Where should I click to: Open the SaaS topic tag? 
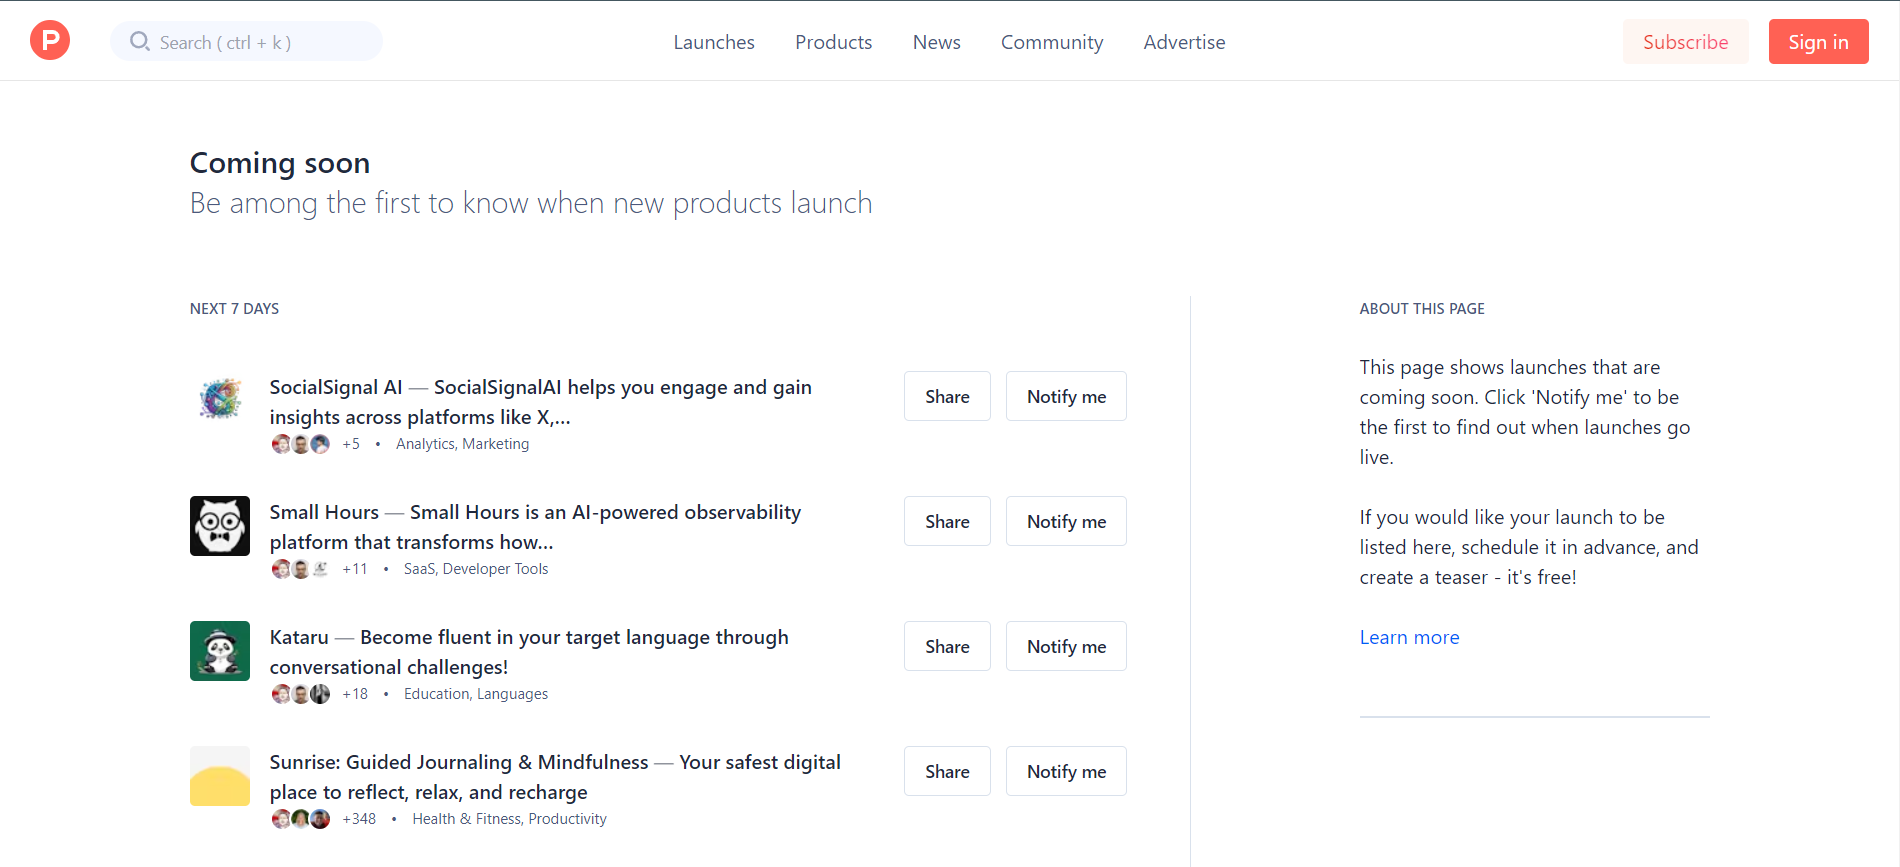click(419, 569)
